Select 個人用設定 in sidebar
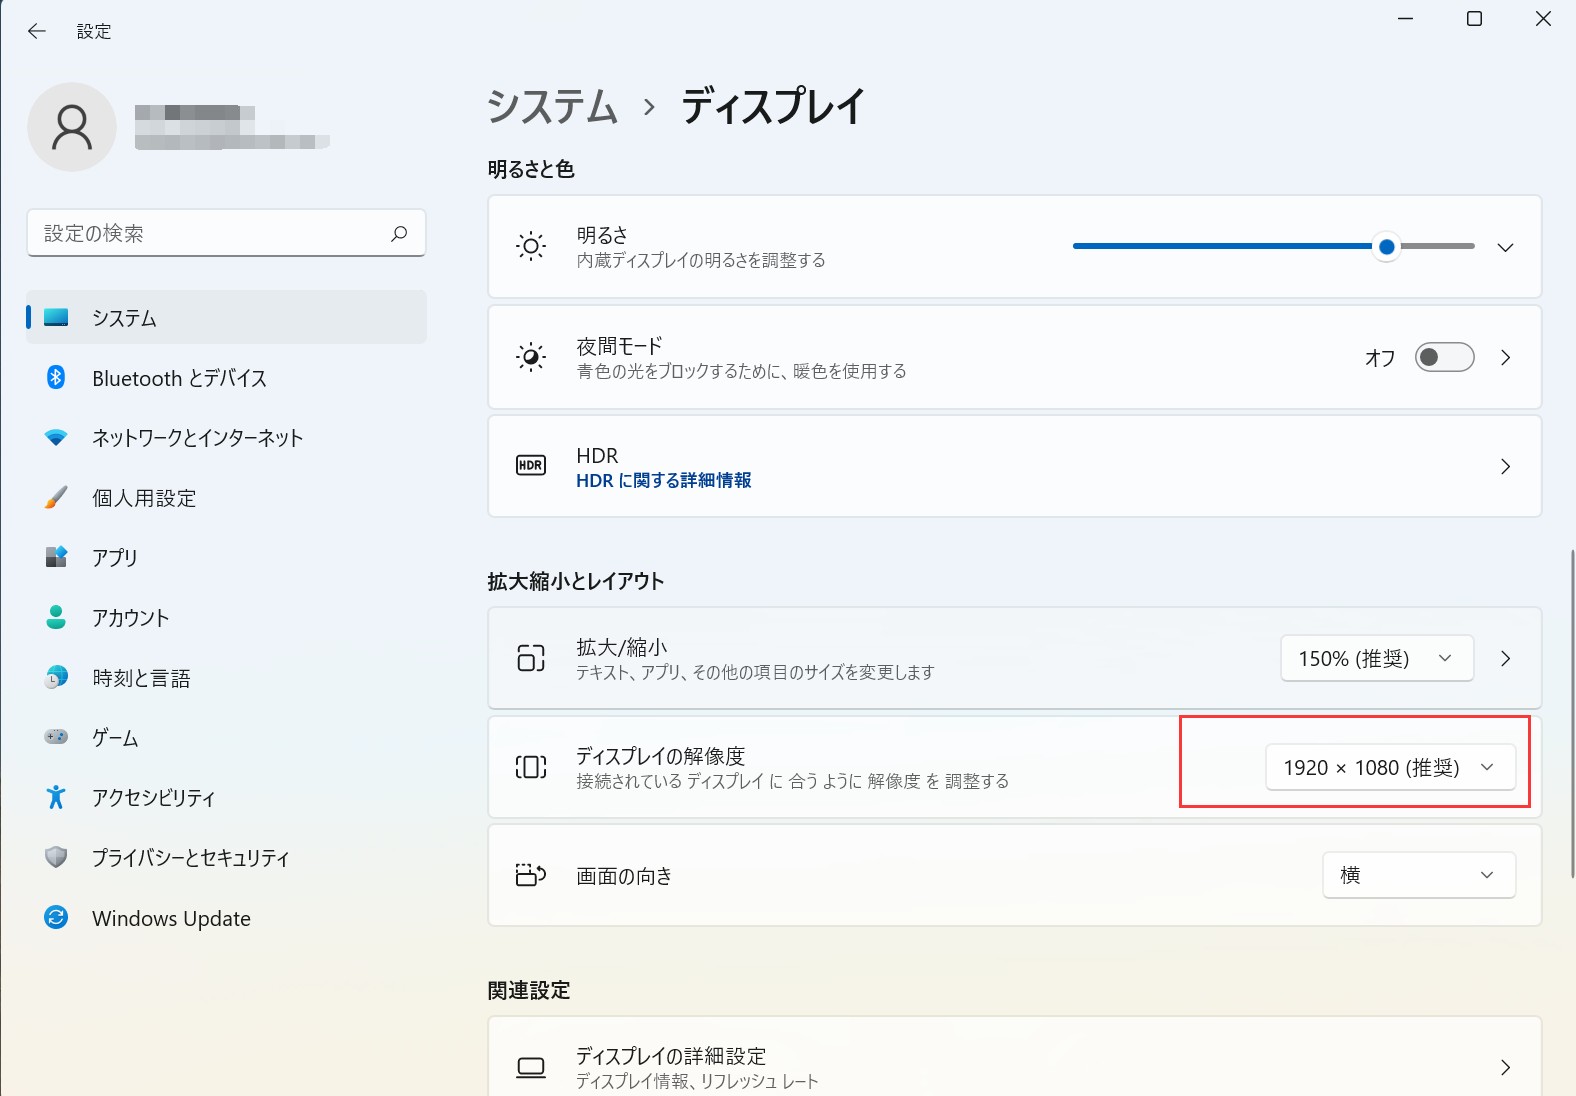 pyautogui.click(x=144, y=498)
